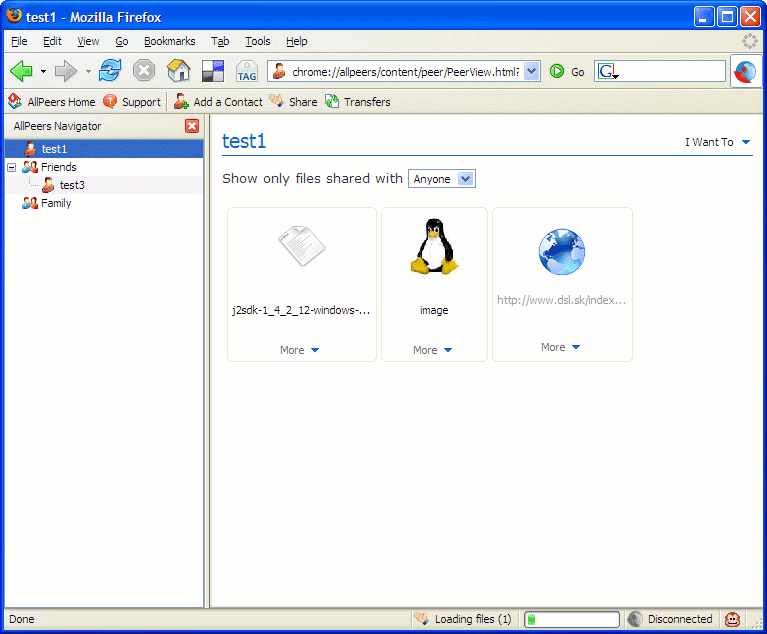Select the Friends group label
The width and height of the screenshot is (767, 634).
[59, 167]
